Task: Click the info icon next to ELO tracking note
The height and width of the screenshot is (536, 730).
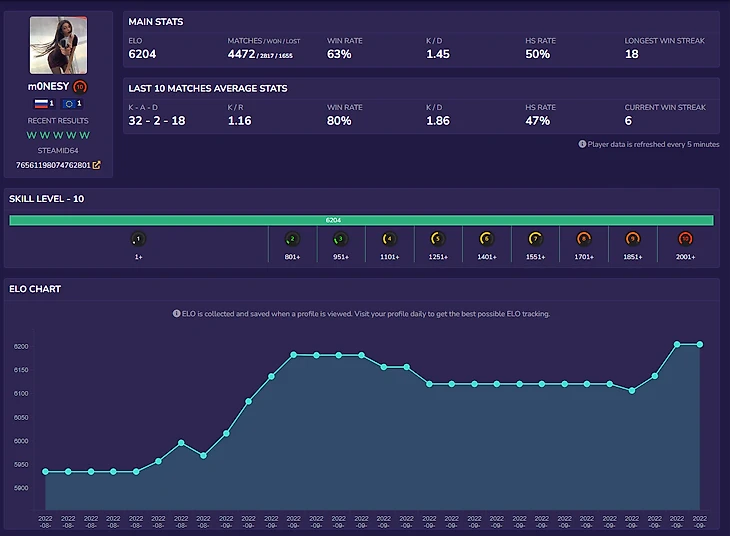Action: pyautogui.click(x=177, y=313)
